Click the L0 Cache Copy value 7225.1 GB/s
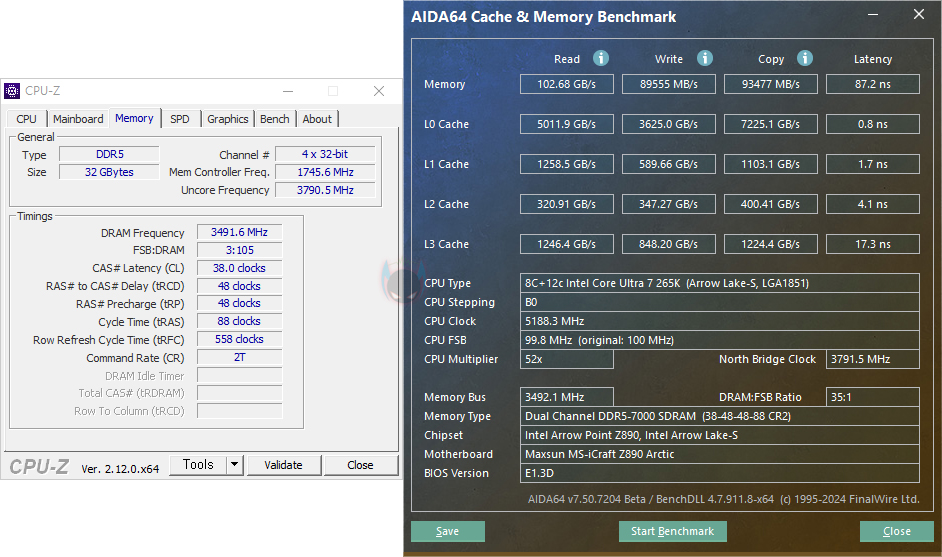The image size is (942, 557). pos(771,124)
